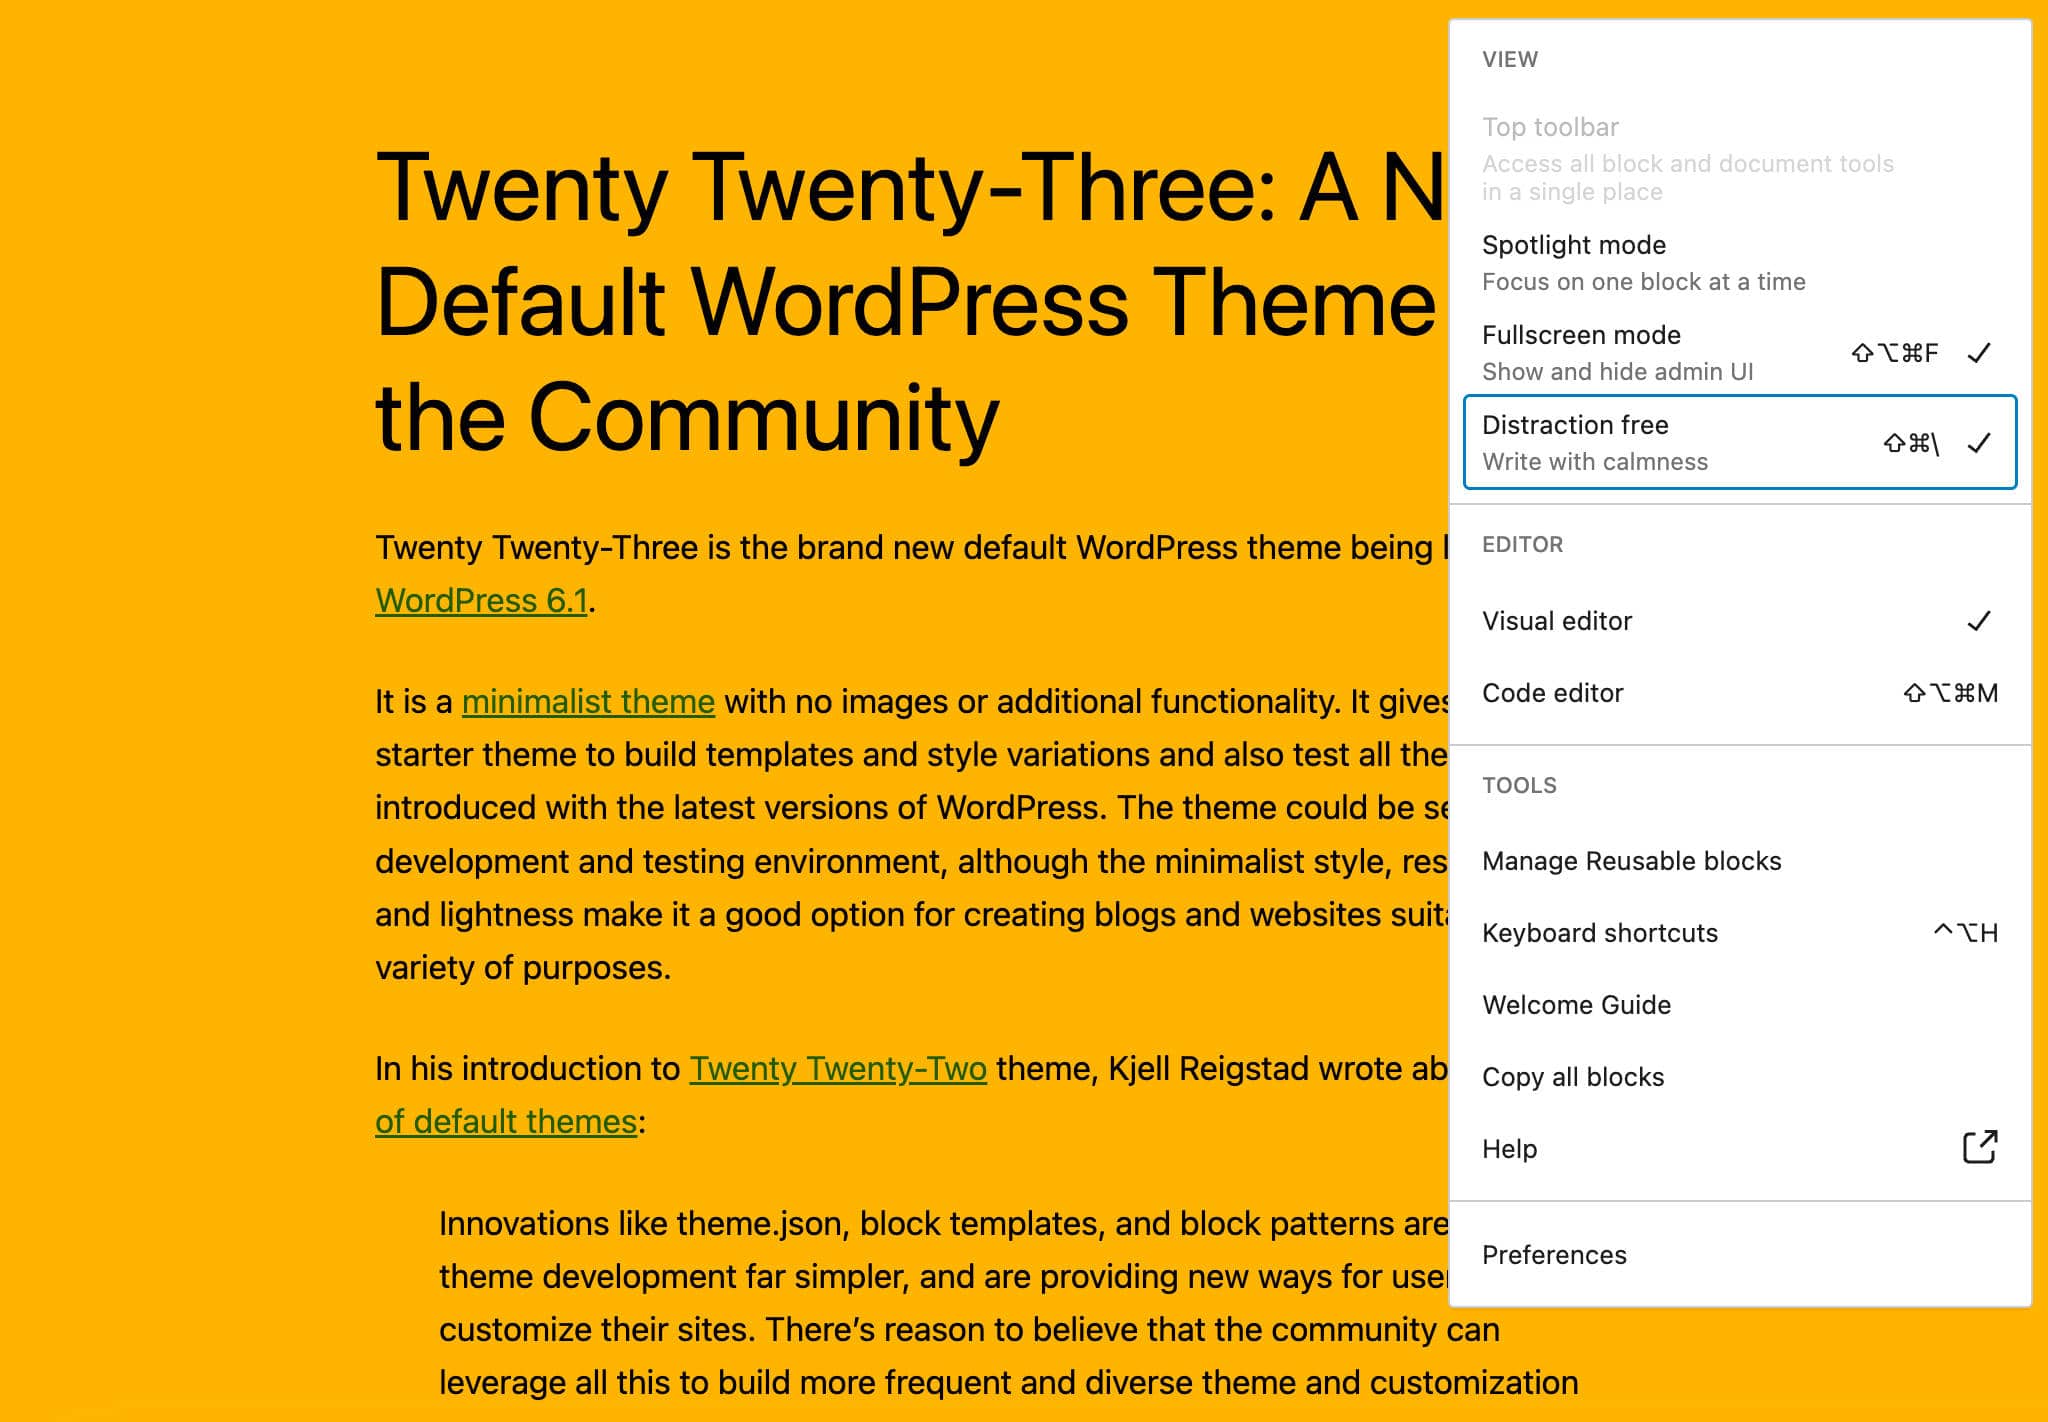Open Keyboard shortcuts panel
The height and width of the screenshot is (1422, 2048).
[x=1600, y=933]
